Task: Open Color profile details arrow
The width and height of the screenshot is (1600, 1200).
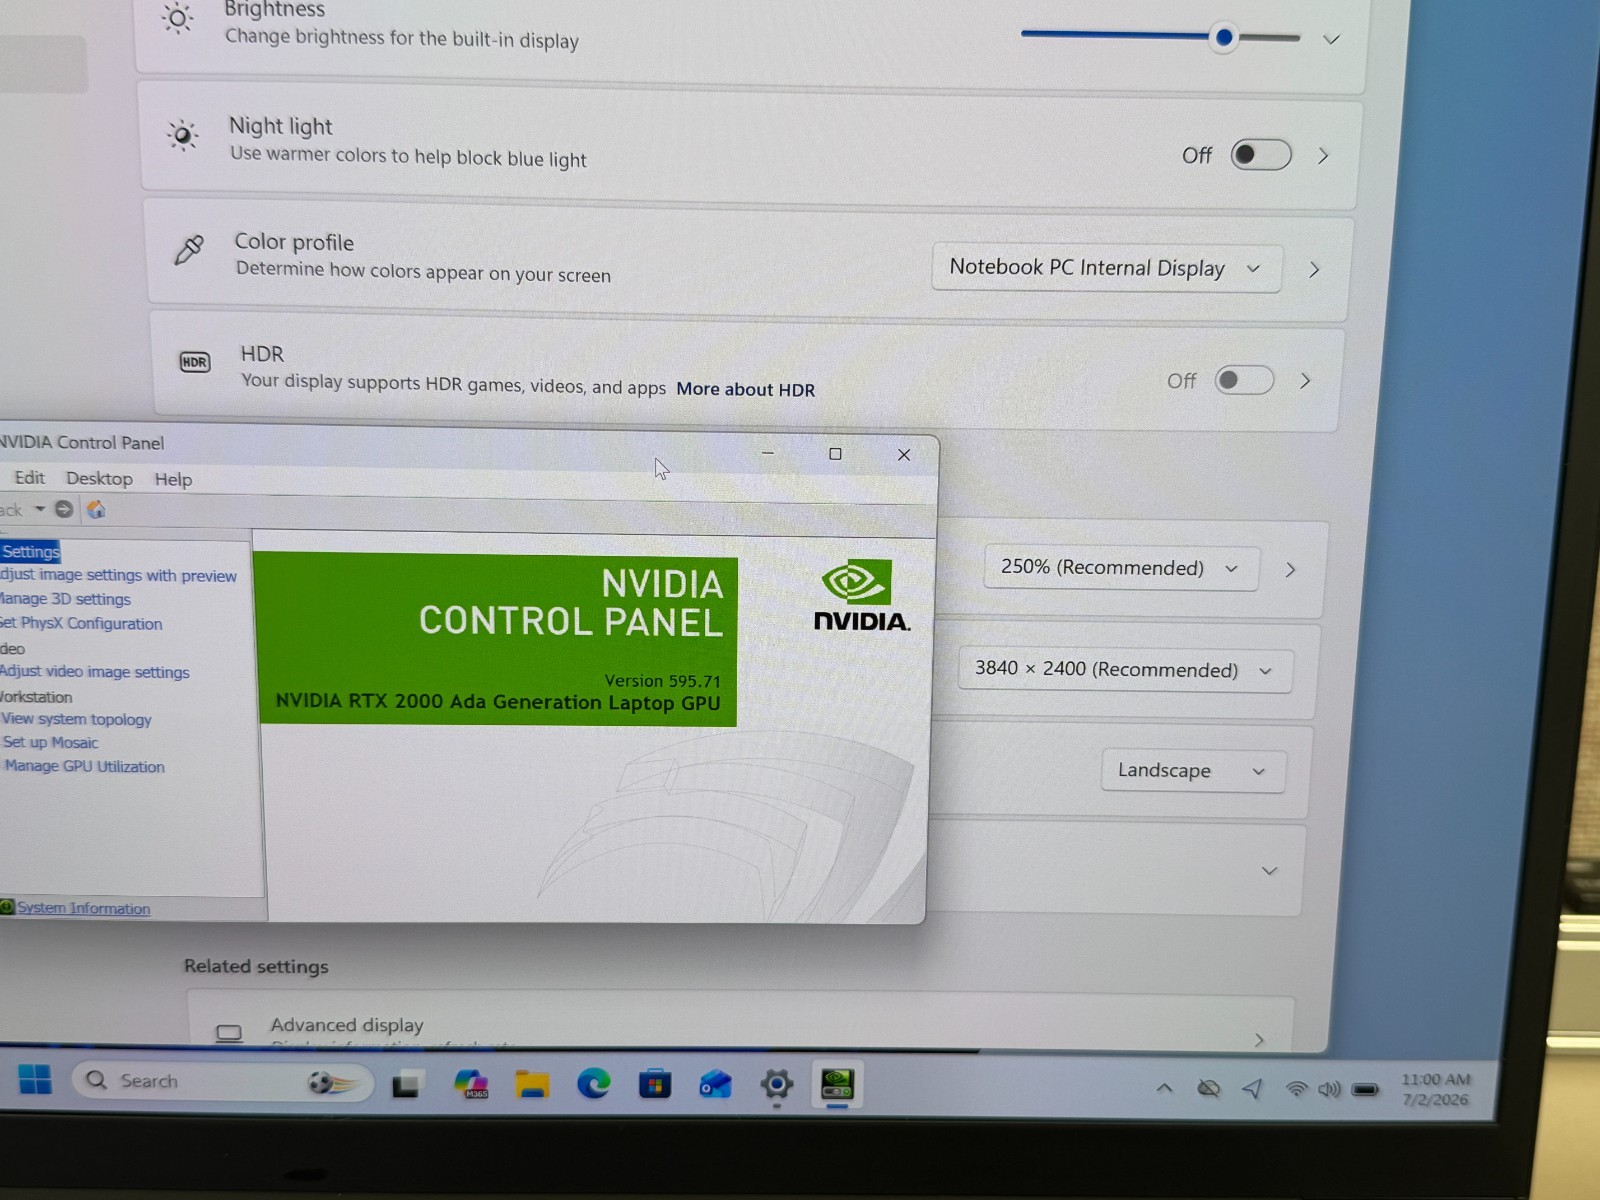Action: click(1314, 270)
